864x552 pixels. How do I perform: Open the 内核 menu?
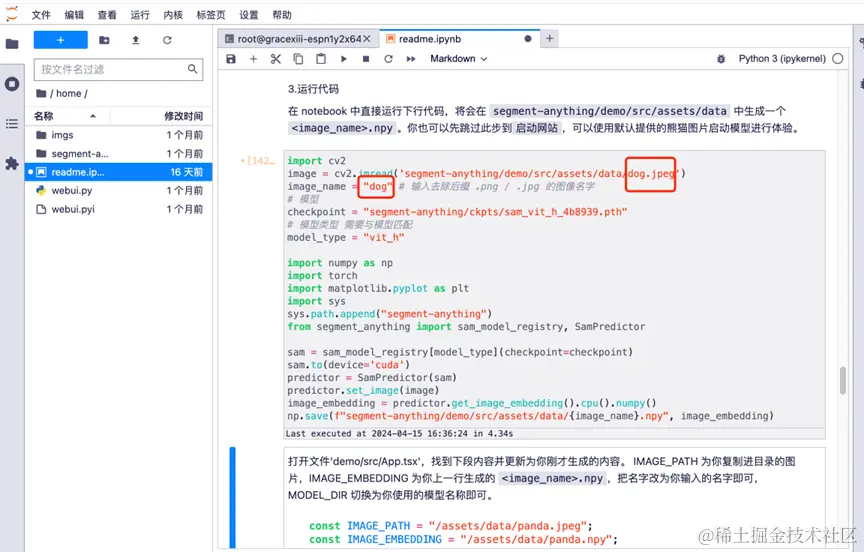tap(173, 15)
